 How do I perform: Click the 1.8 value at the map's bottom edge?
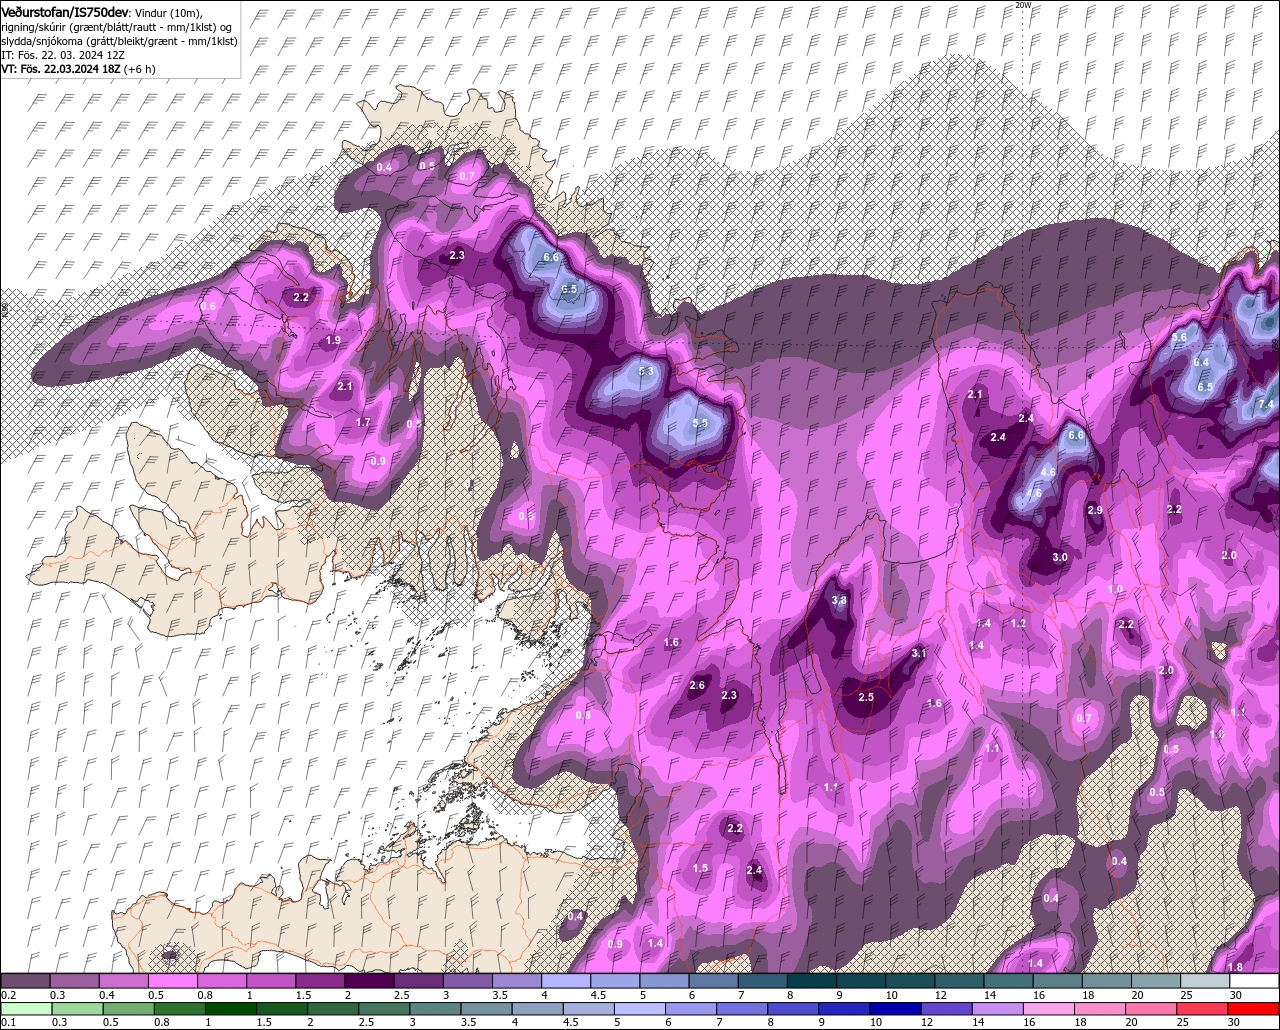point(1236,967)
